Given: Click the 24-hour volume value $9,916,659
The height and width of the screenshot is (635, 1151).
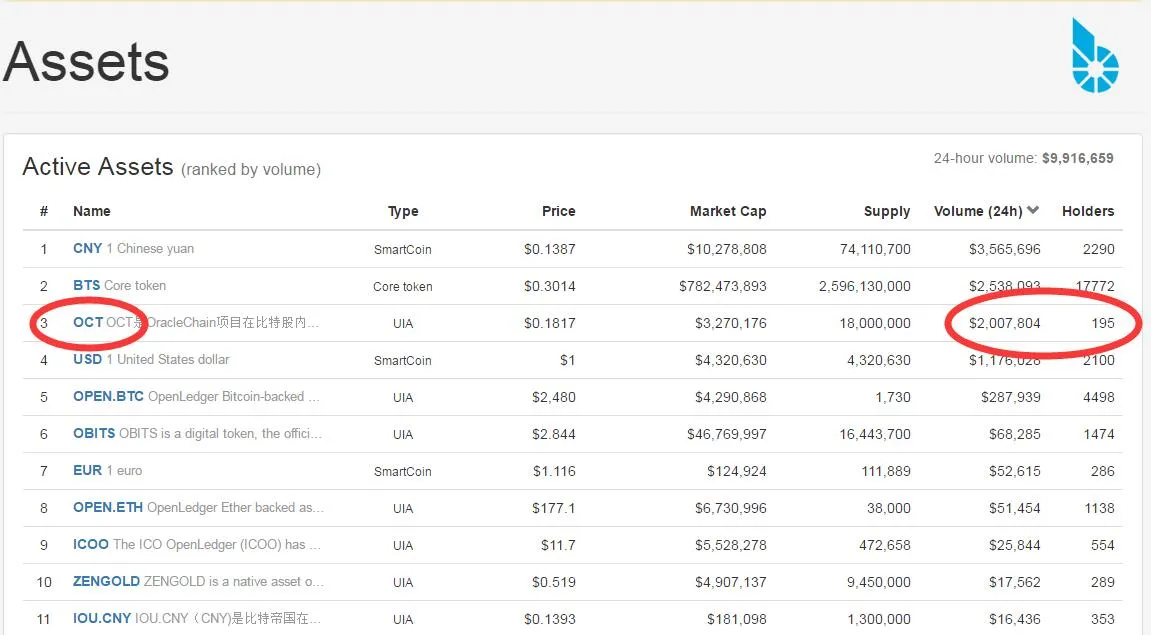Looking at the screenshot, I should point(1078,159).
